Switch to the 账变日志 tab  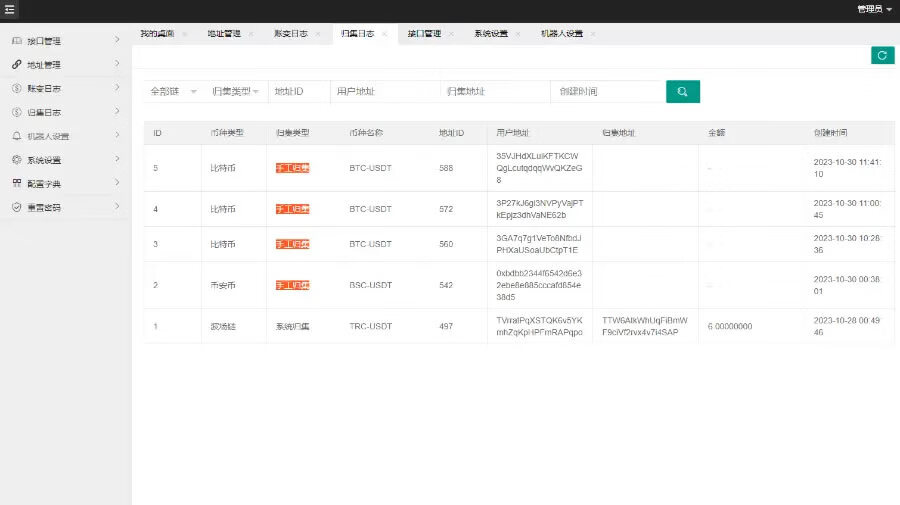(291, 34)
